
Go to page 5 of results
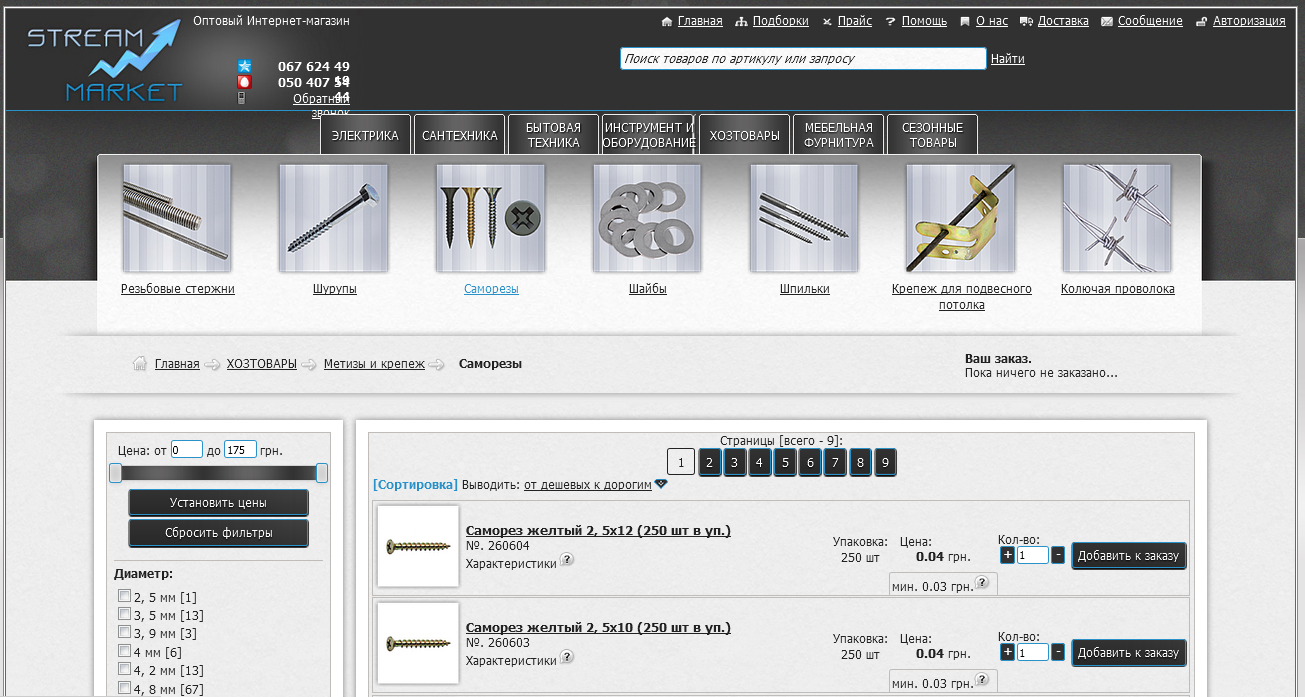785,463
